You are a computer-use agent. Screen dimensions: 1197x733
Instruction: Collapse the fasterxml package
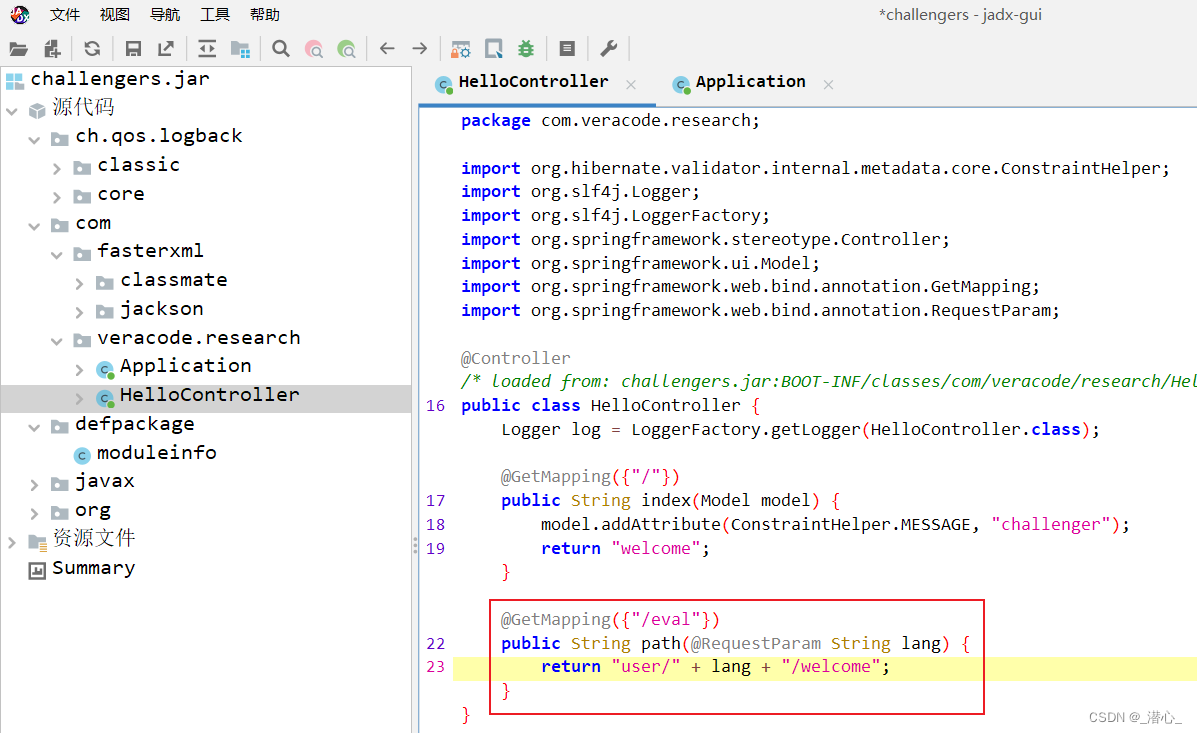point(57,255)
